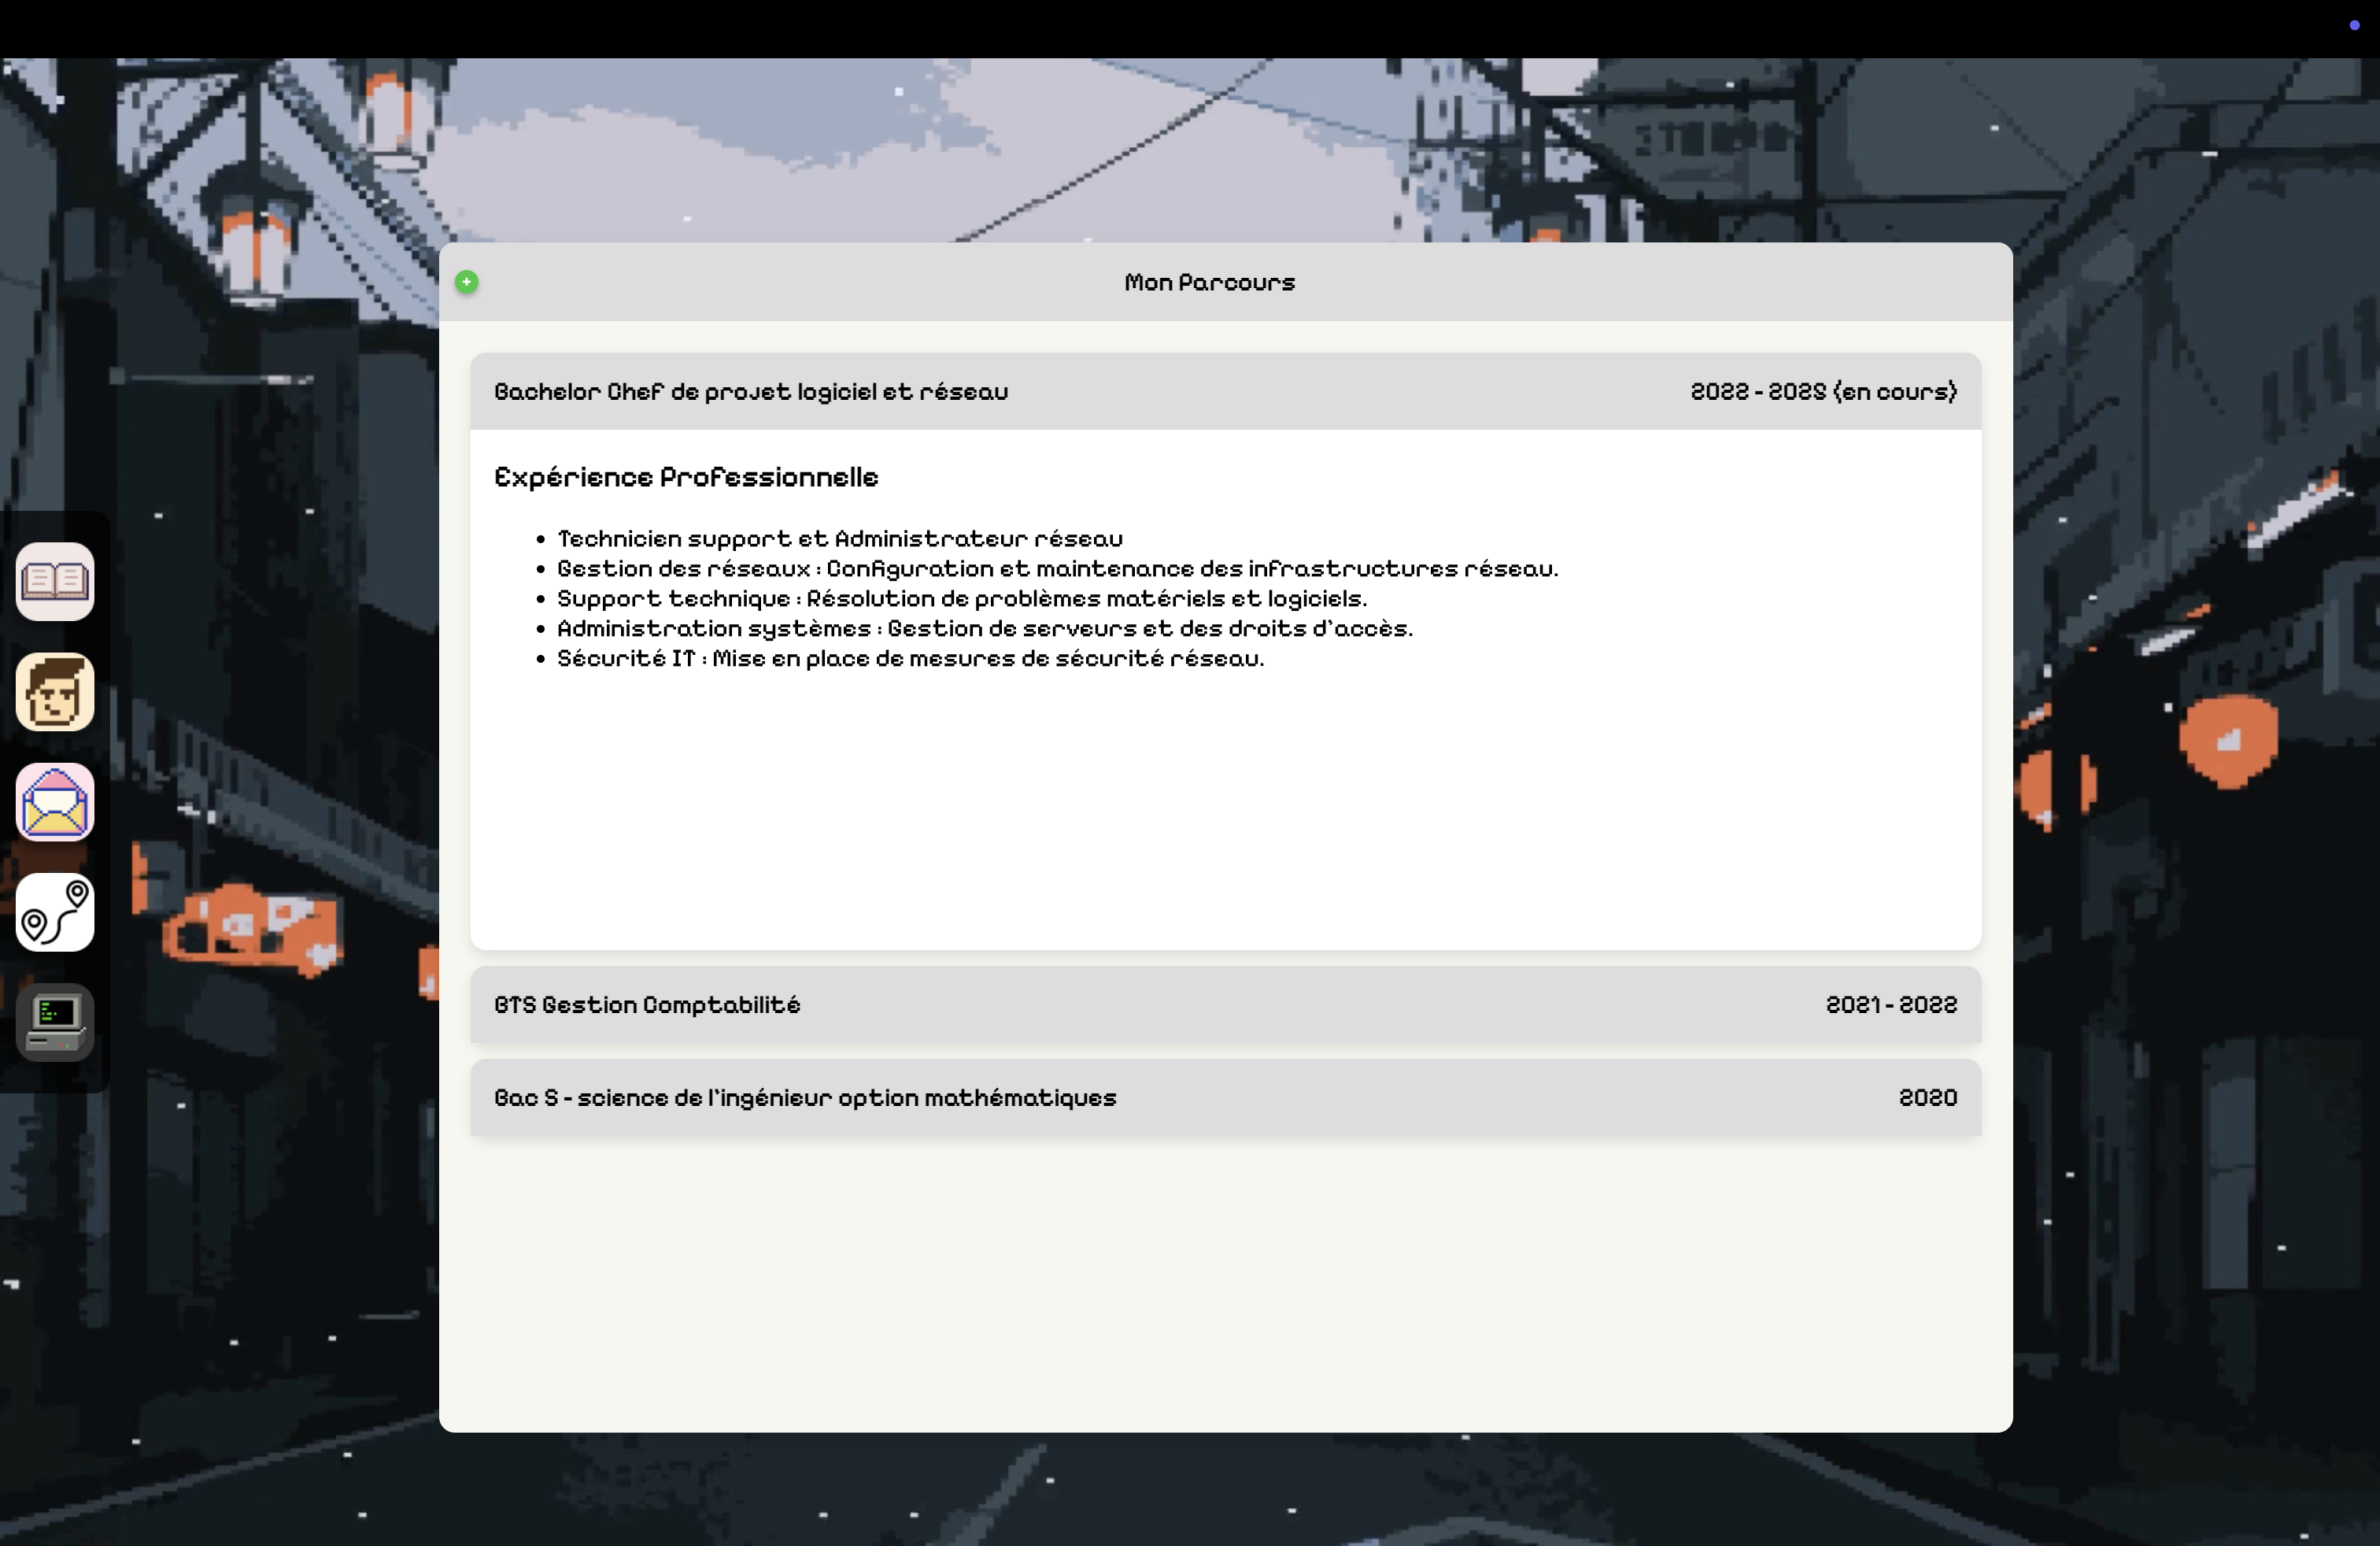This screenshot has width=2380, height=1546.
Task: Select the 'Administration systèmes' bullet line
Action: 985,629
